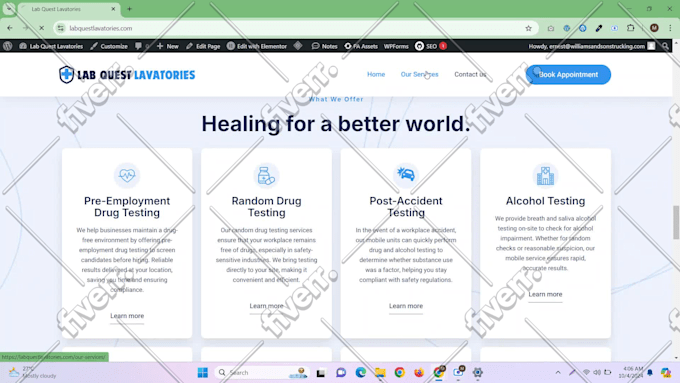Open the Chrome profile avatar M

click(654, 28)
